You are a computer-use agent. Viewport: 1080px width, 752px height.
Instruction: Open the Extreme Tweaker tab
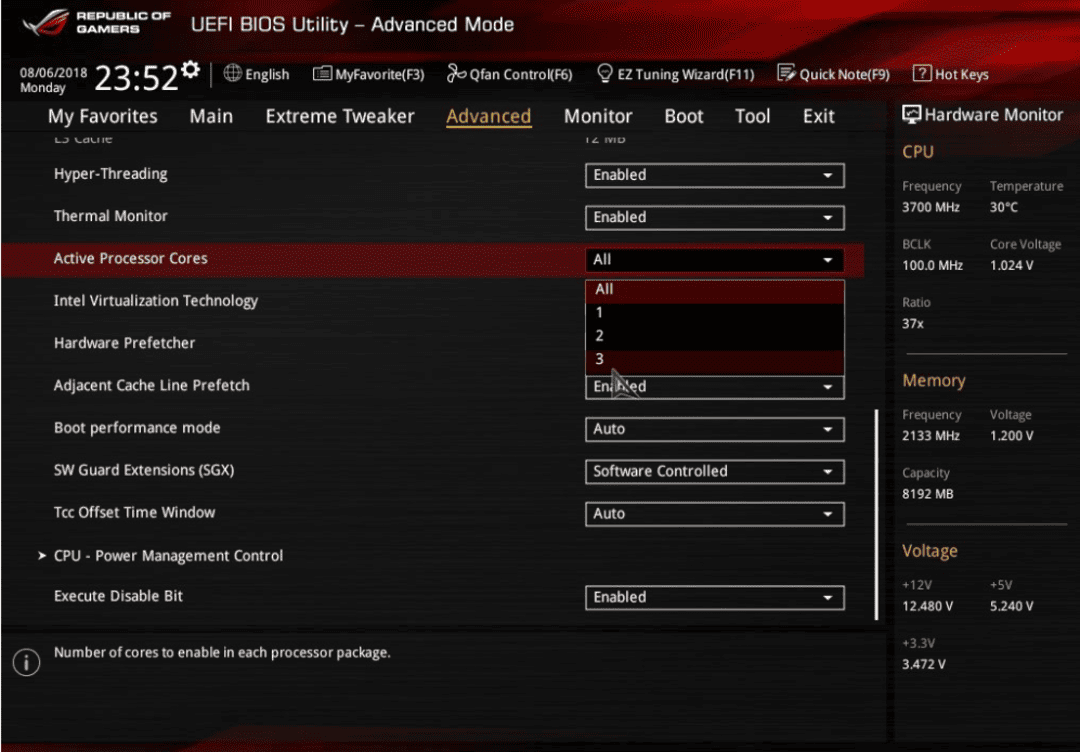(340, 116)
